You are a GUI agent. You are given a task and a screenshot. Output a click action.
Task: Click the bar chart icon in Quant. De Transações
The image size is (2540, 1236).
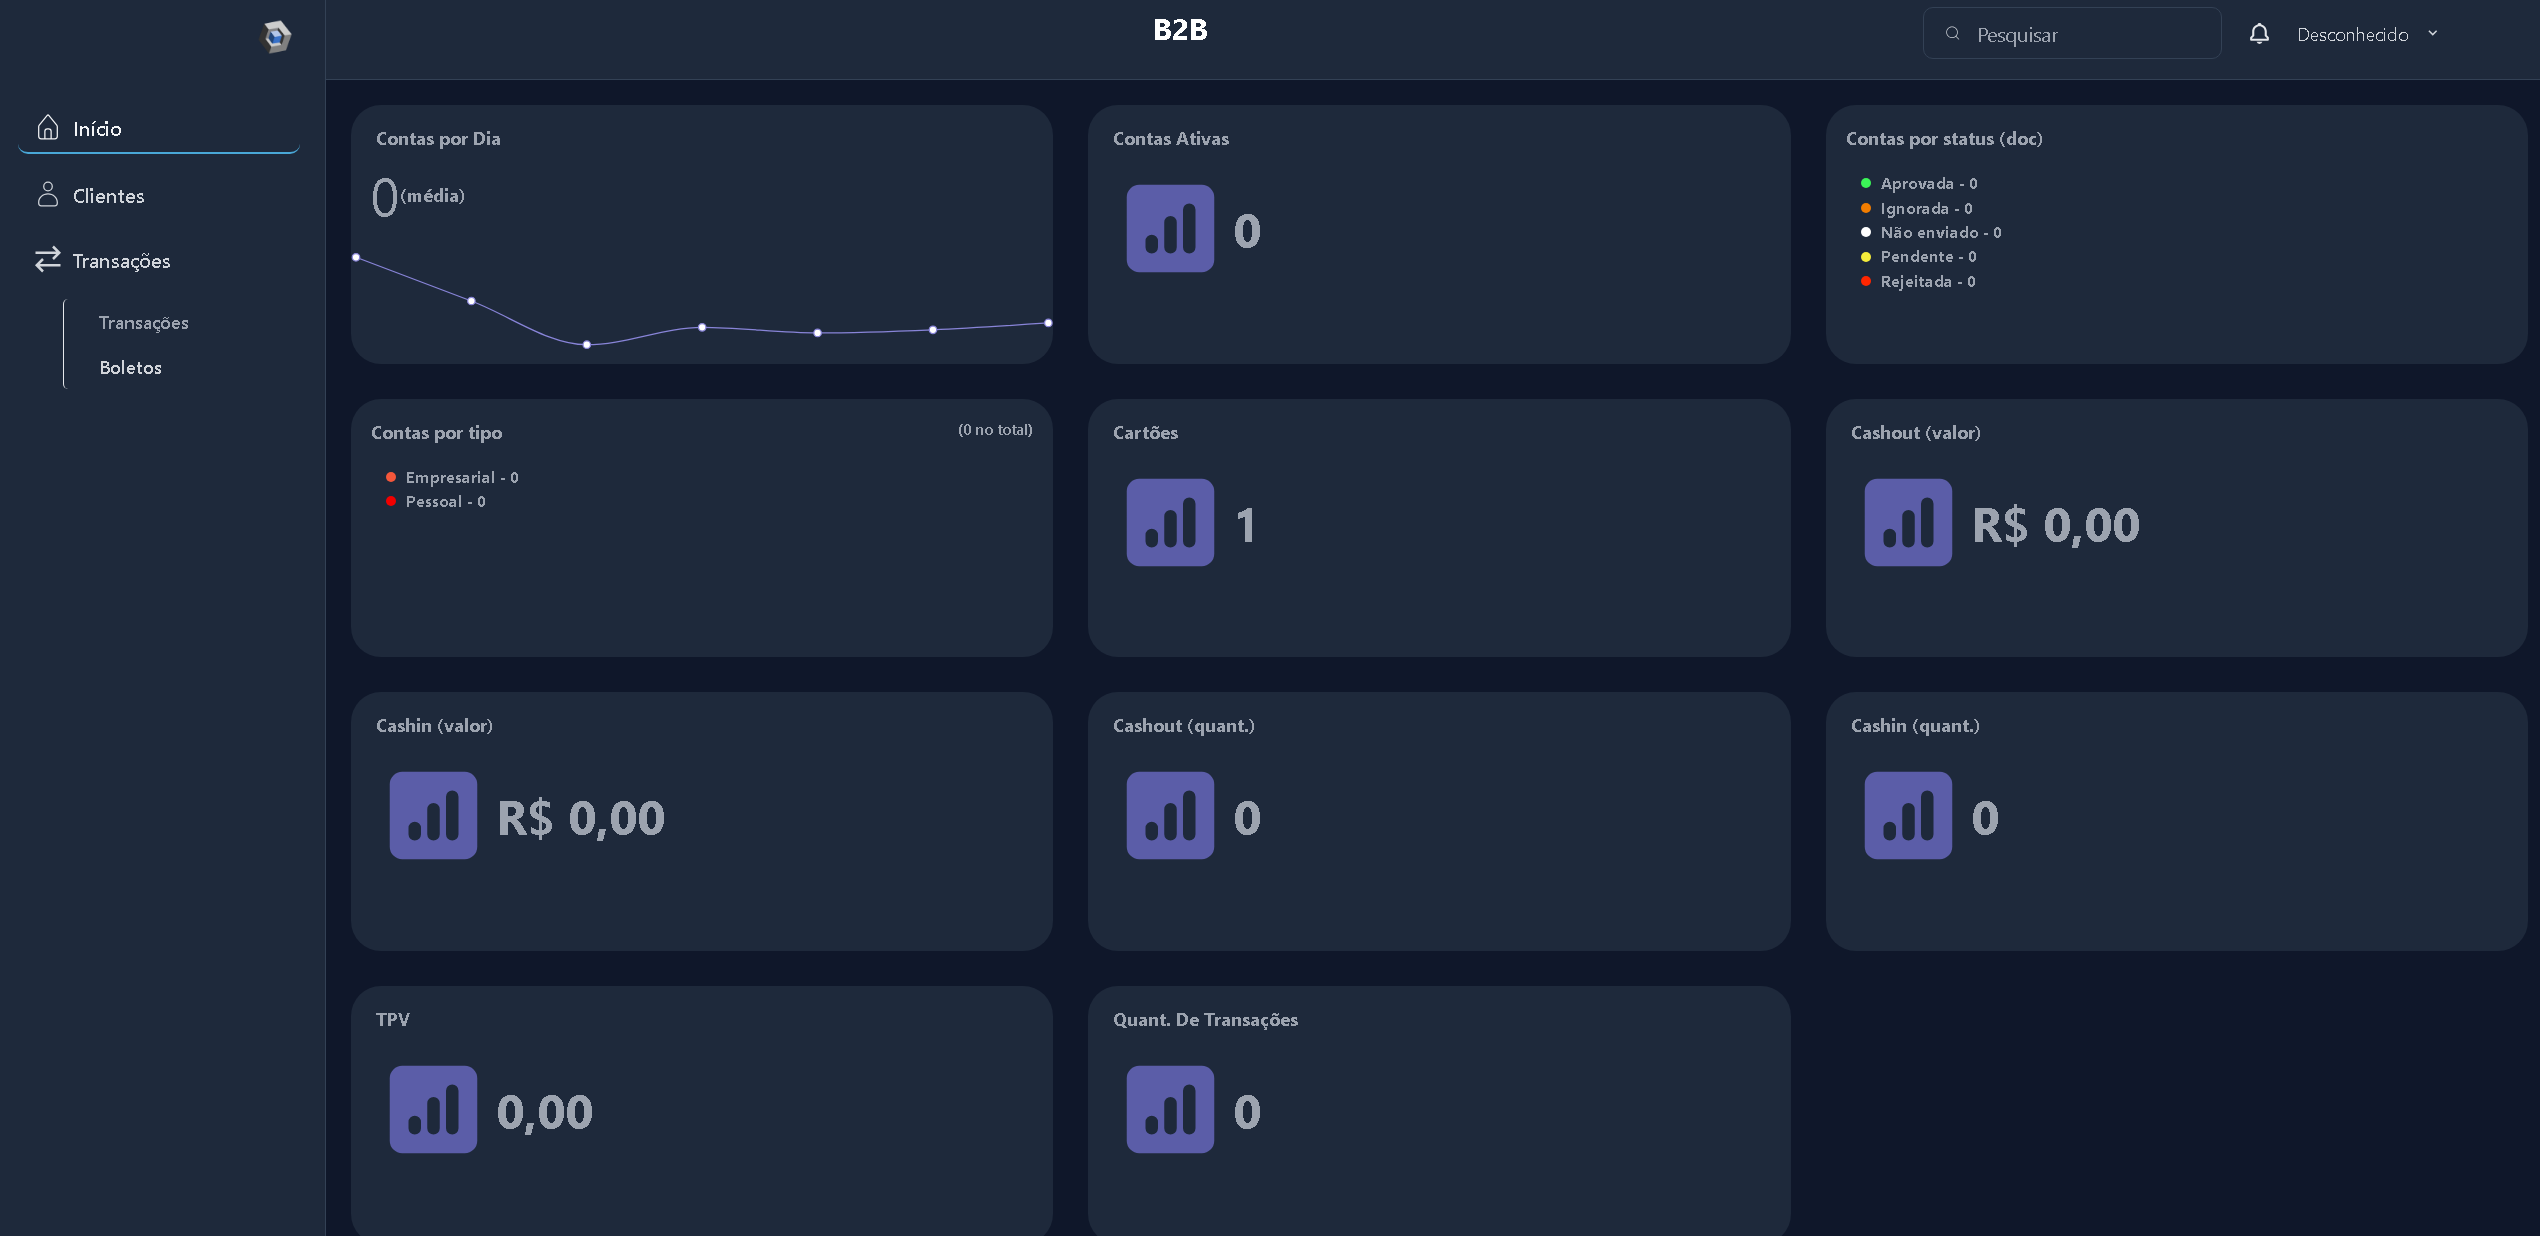pos(1170,1110)
